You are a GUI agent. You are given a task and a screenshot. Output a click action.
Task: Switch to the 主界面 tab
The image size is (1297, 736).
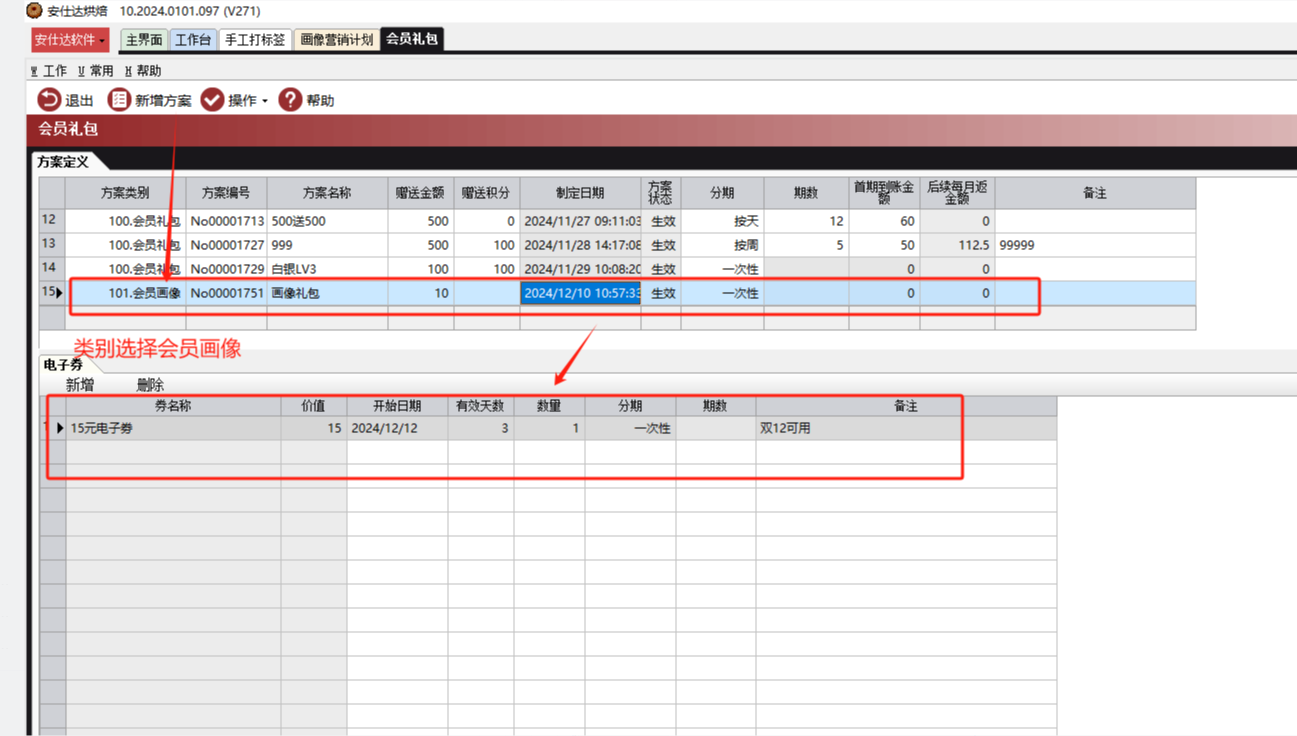click(x=144, y=40)
